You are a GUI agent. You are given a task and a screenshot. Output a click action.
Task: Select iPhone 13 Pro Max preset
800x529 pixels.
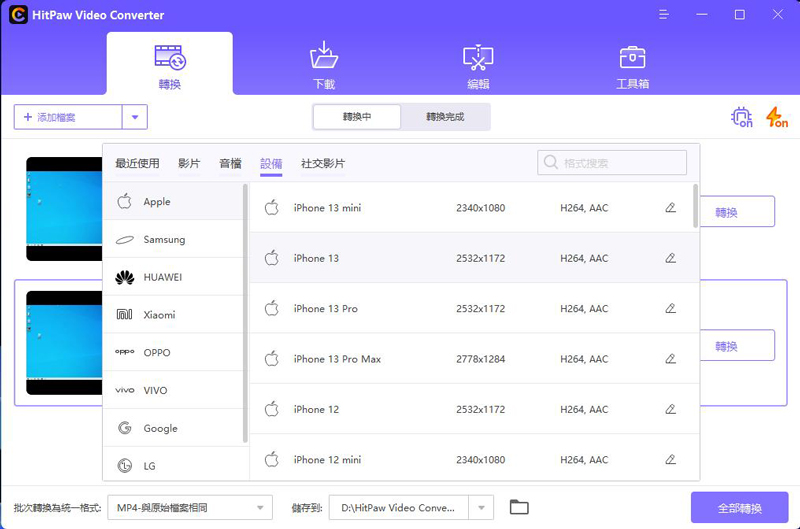[474, 359]
